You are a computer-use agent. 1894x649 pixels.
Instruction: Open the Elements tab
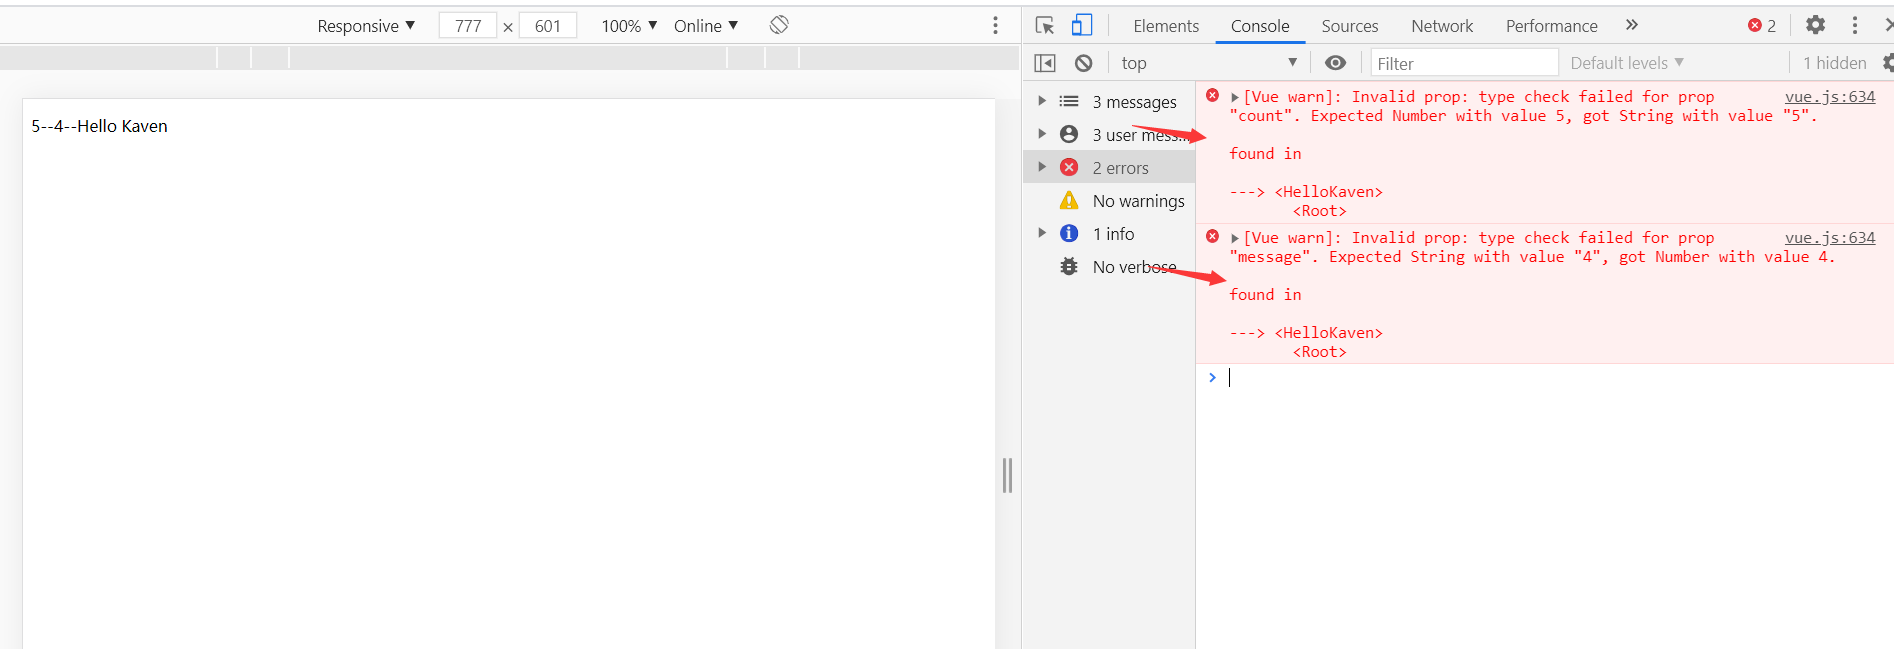[1166, 26]
